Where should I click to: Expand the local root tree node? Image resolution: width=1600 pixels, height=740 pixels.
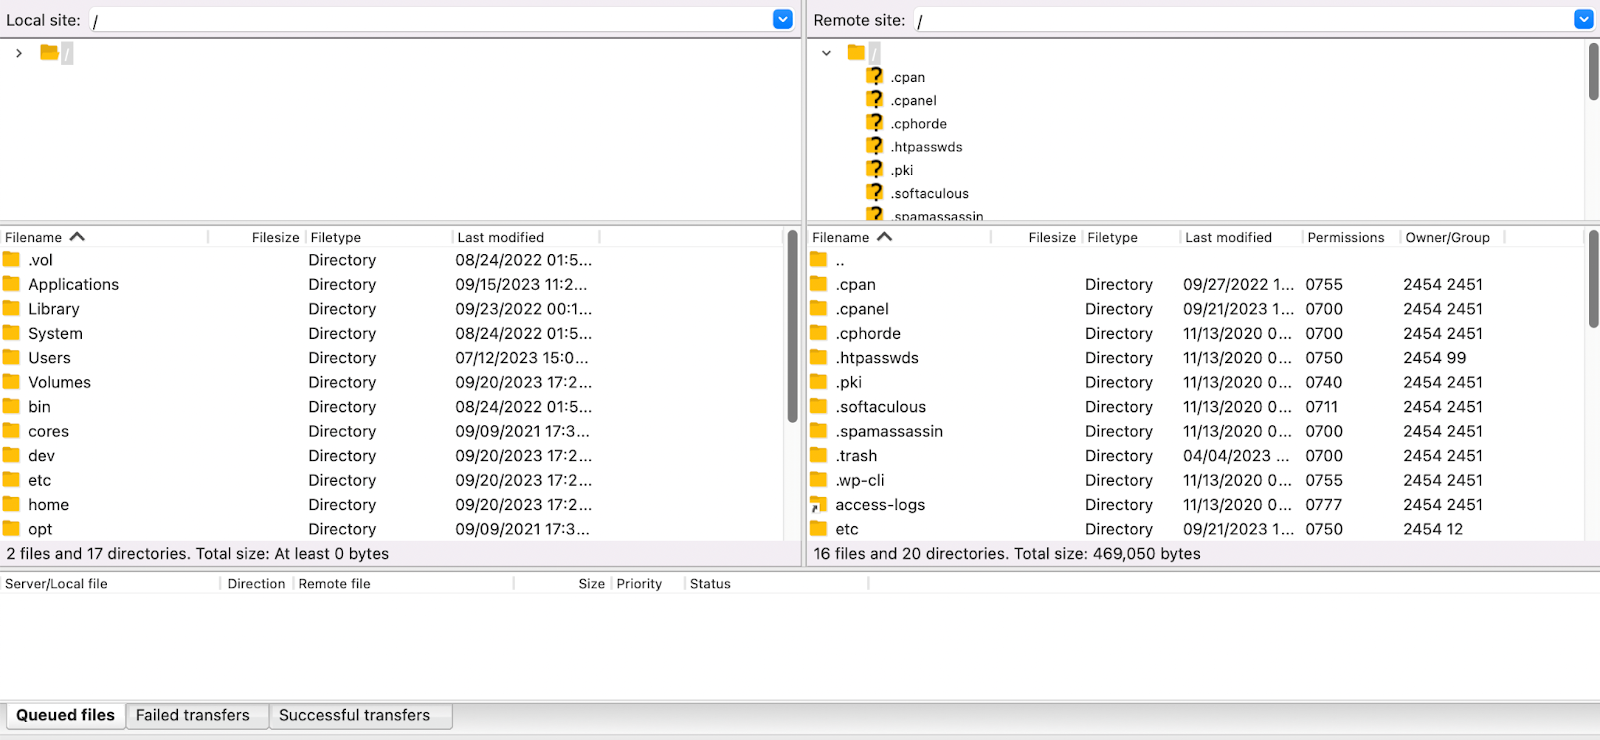[x=19, y=53]
